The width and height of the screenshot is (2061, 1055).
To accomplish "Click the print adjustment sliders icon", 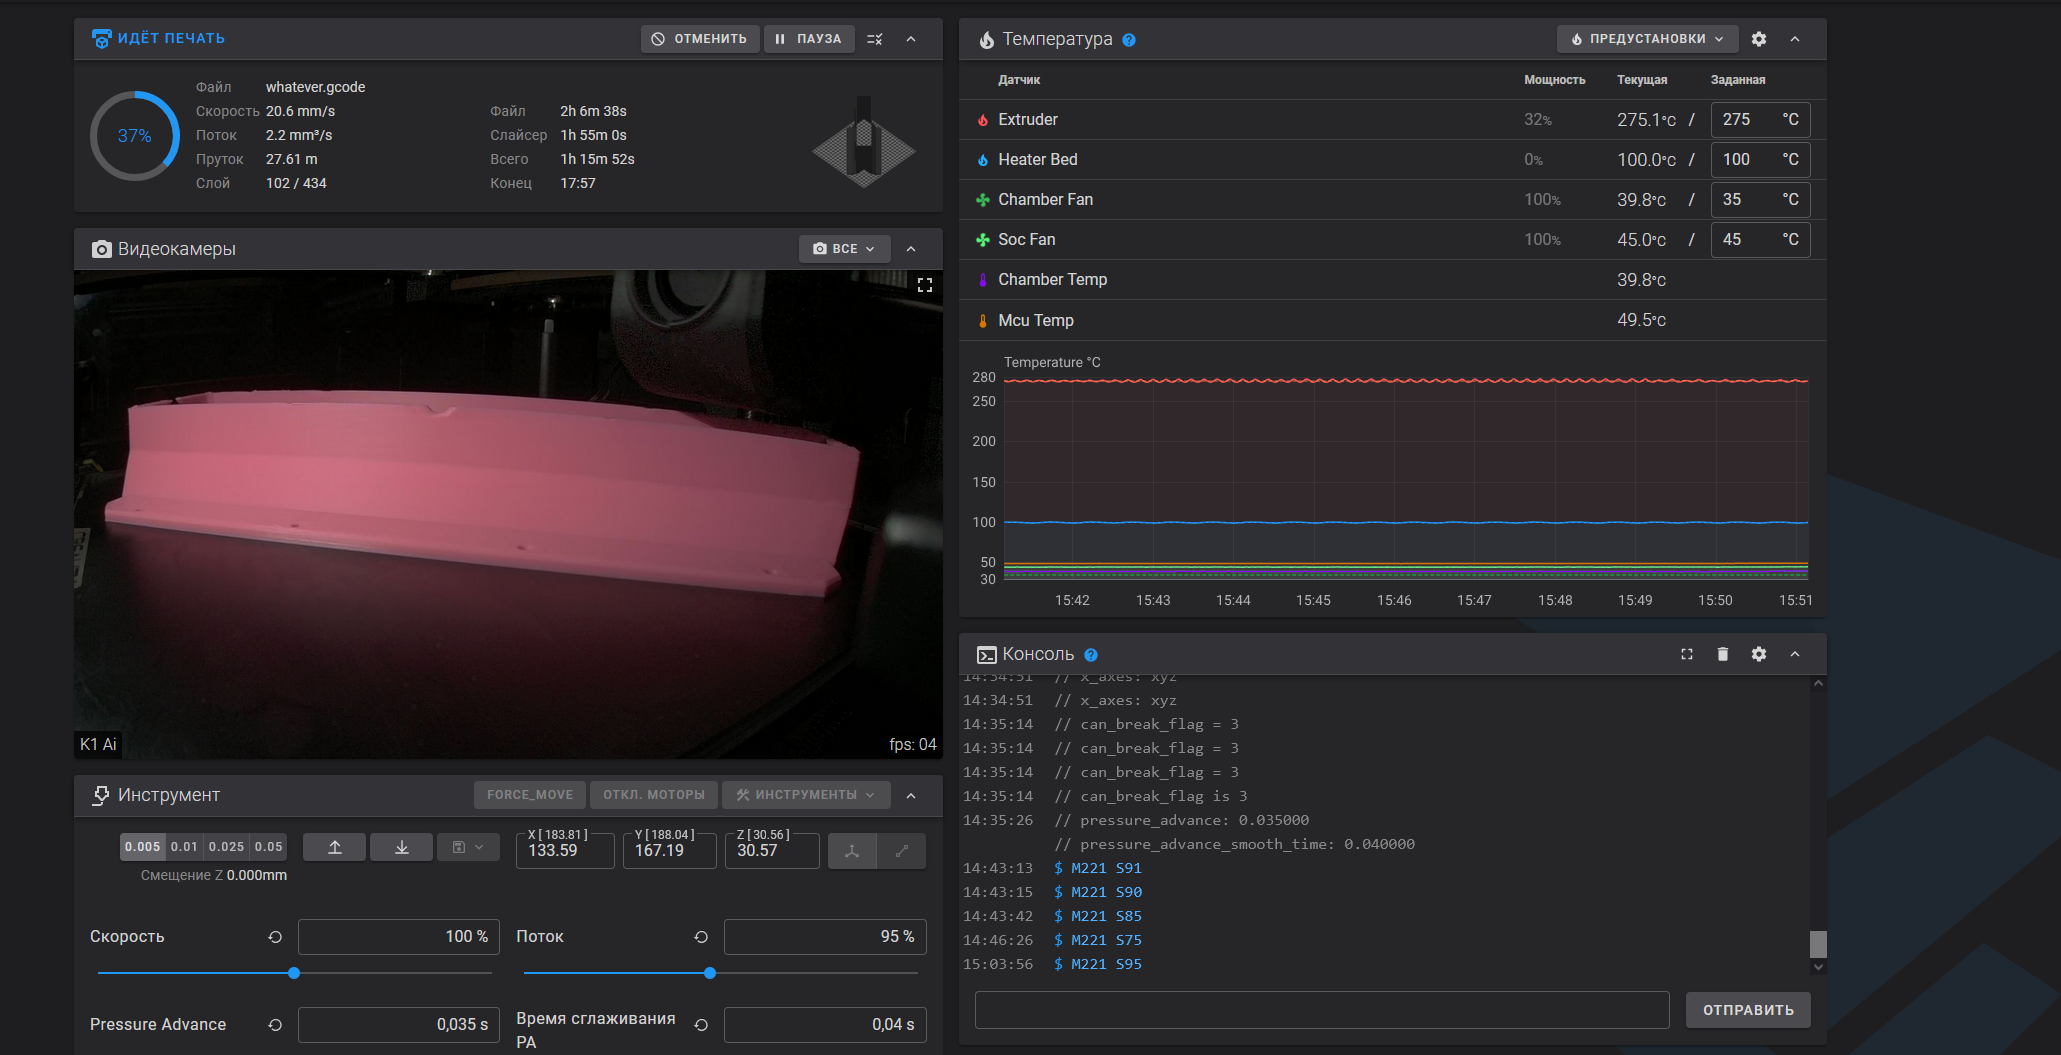I will 875,39.
